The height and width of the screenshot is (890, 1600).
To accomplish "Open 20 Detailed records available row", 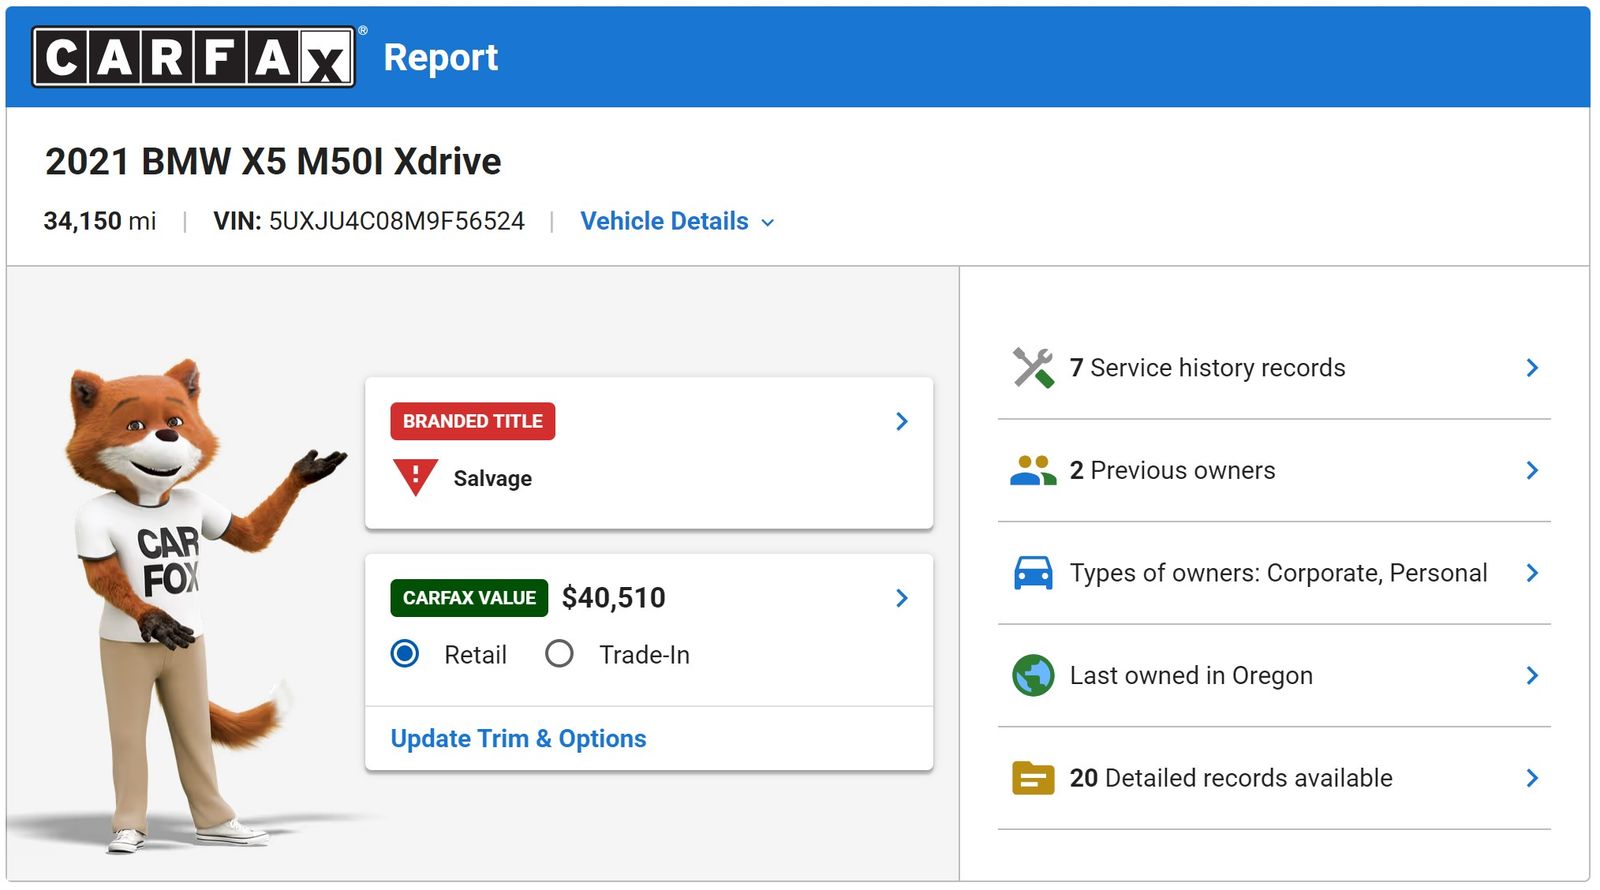I will click(1230, 778).
